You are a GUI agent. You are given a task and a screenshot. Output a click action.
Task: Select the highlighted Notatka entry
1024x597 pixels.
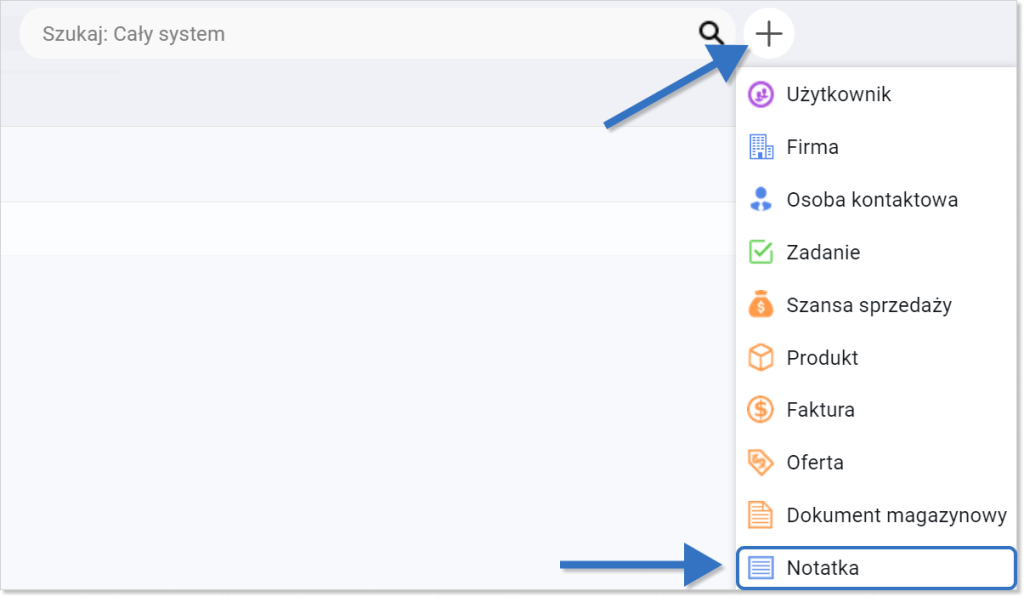876,568
